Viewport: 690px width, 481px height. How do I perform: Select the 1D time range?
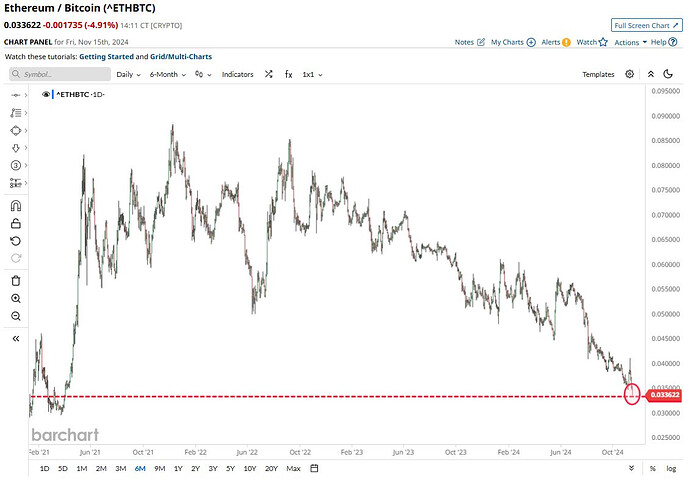44,468
